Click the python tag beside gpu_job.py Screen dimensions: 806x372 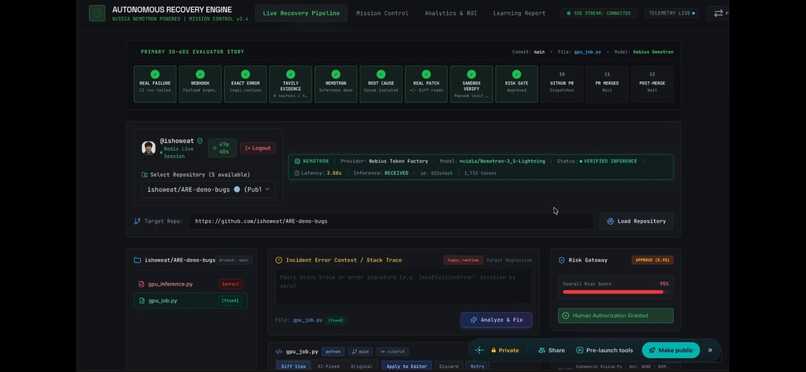(x=333, y=351)
